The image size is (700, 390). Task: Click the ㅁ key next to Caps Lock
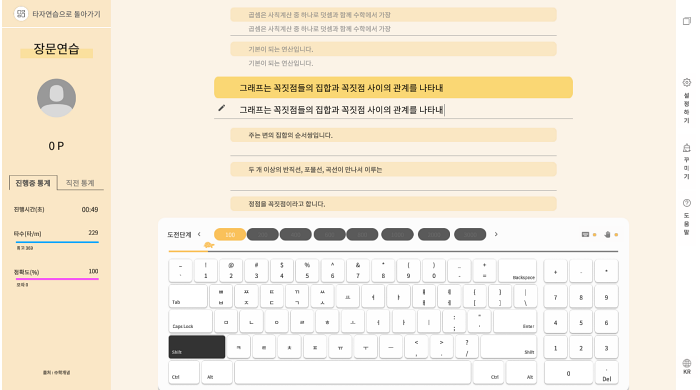(226, 322)
